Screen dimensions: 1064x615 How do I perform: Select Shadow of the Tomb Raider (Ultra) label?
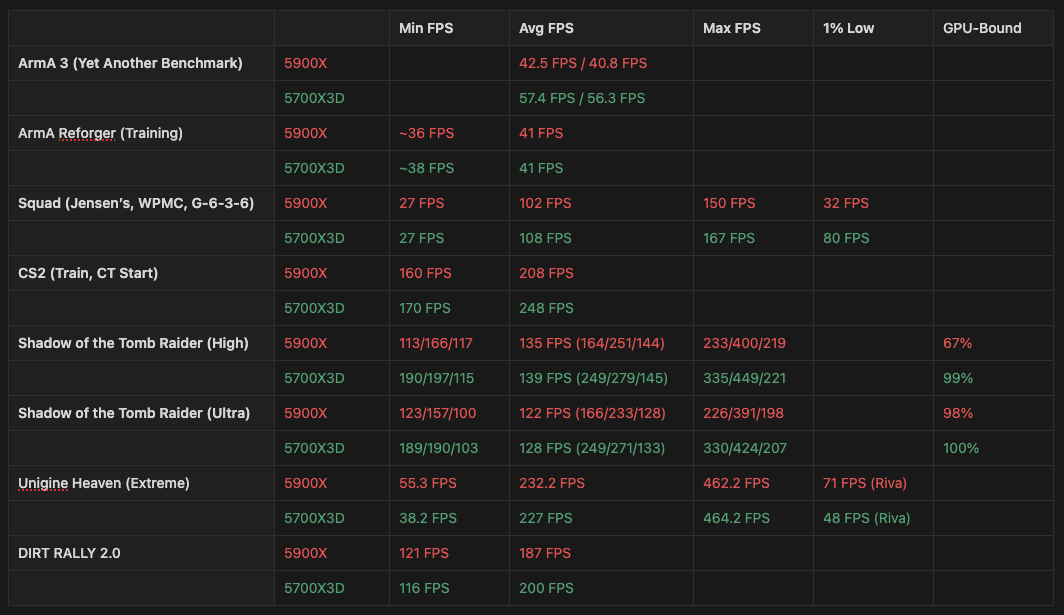(134, 413)
